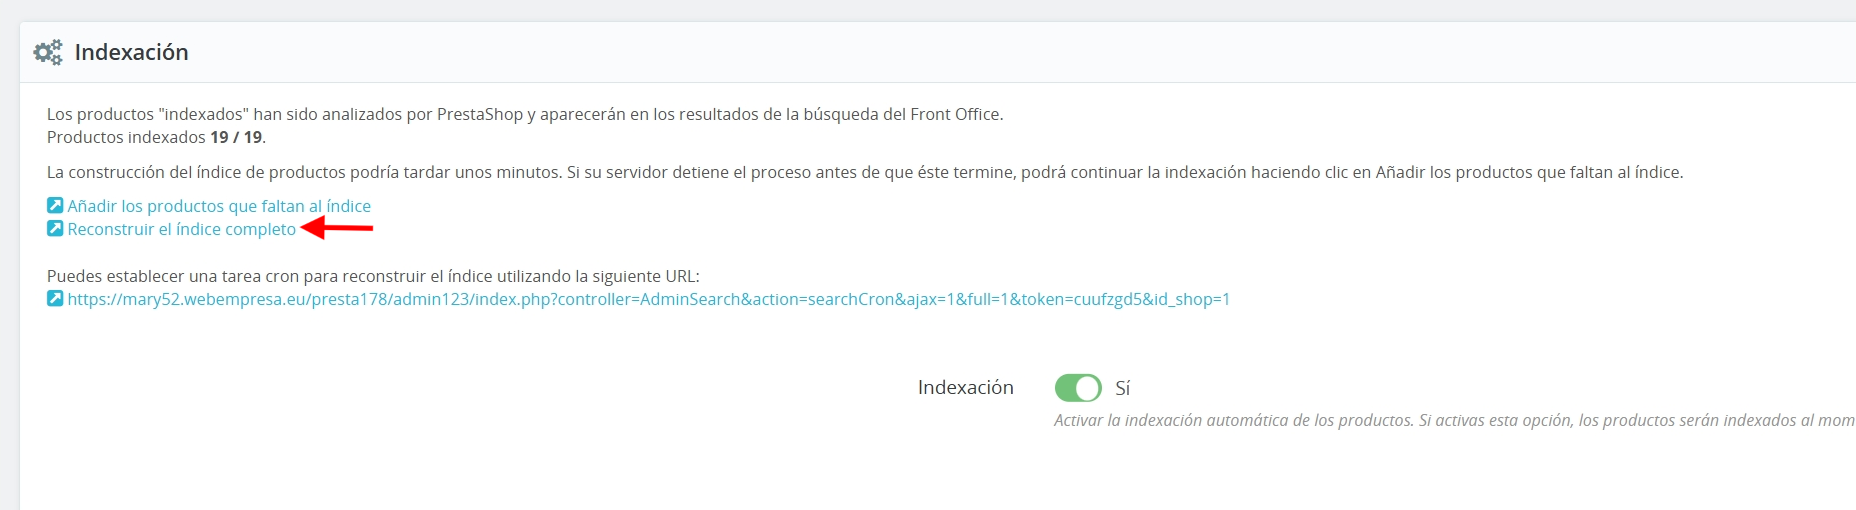1856x510 pixels.
Task: Click the external-link icon before Reconstruir el índice
Action: [55, 229]
